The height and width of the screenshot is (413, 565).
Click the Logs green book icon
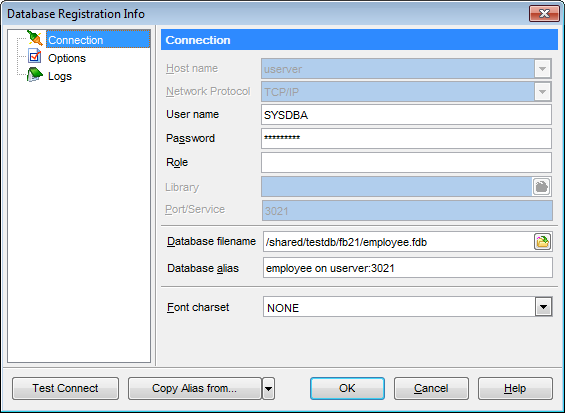click(35, 75)
